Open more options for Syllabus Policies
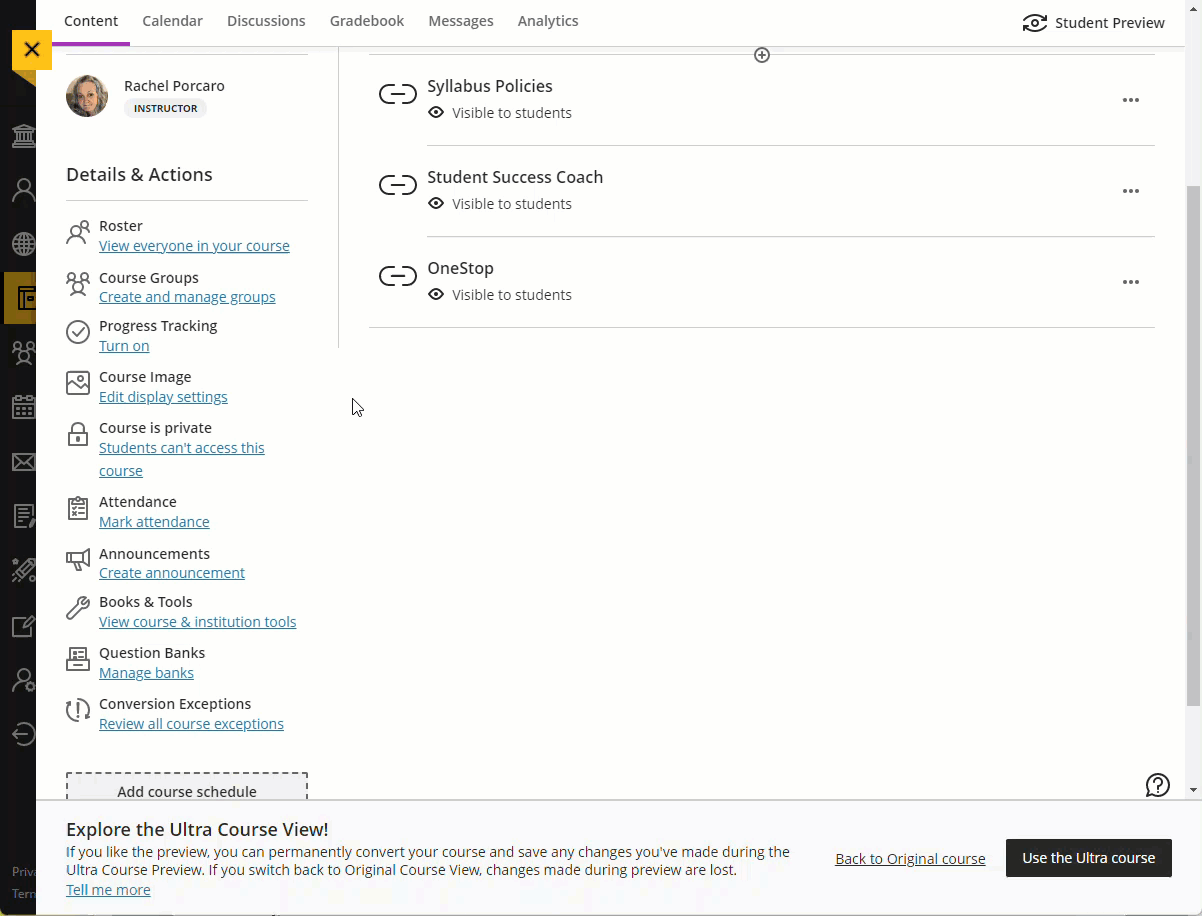Viewport: 1202px width, 916px height. click(1130, 100)
